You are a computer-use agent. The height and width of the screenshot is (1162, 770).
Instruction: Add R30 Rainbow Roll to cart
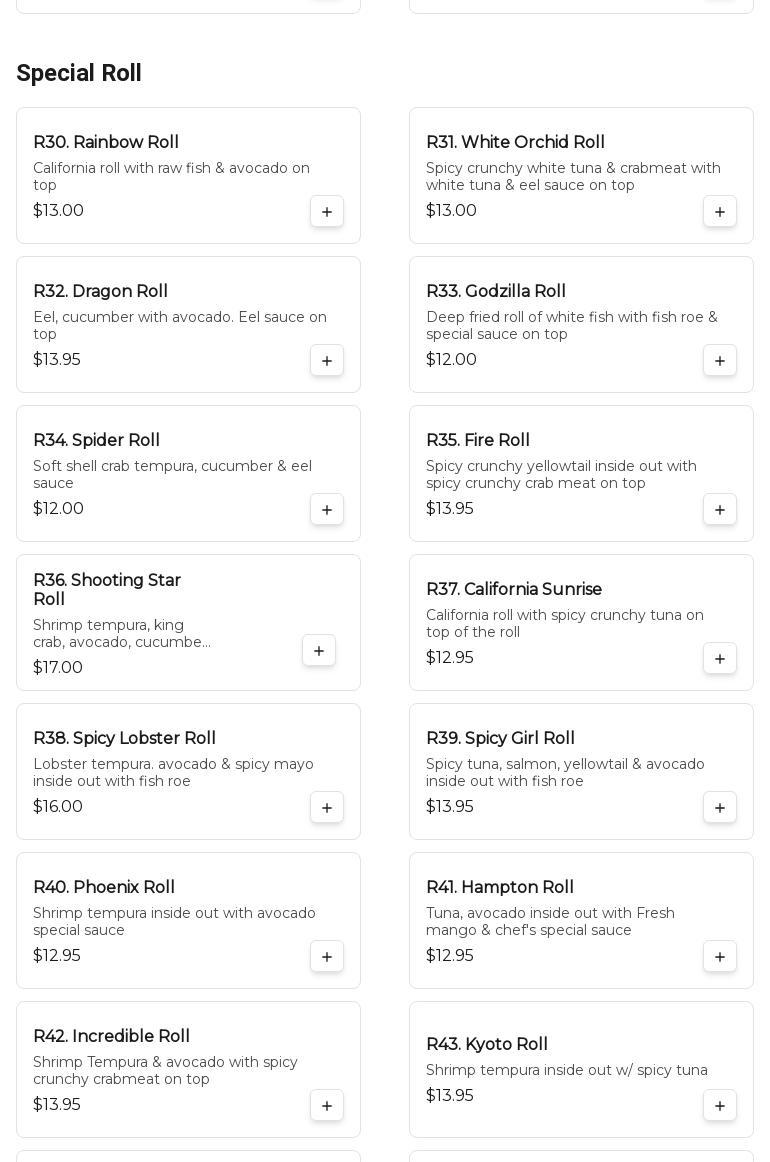(x=327, y=212)
